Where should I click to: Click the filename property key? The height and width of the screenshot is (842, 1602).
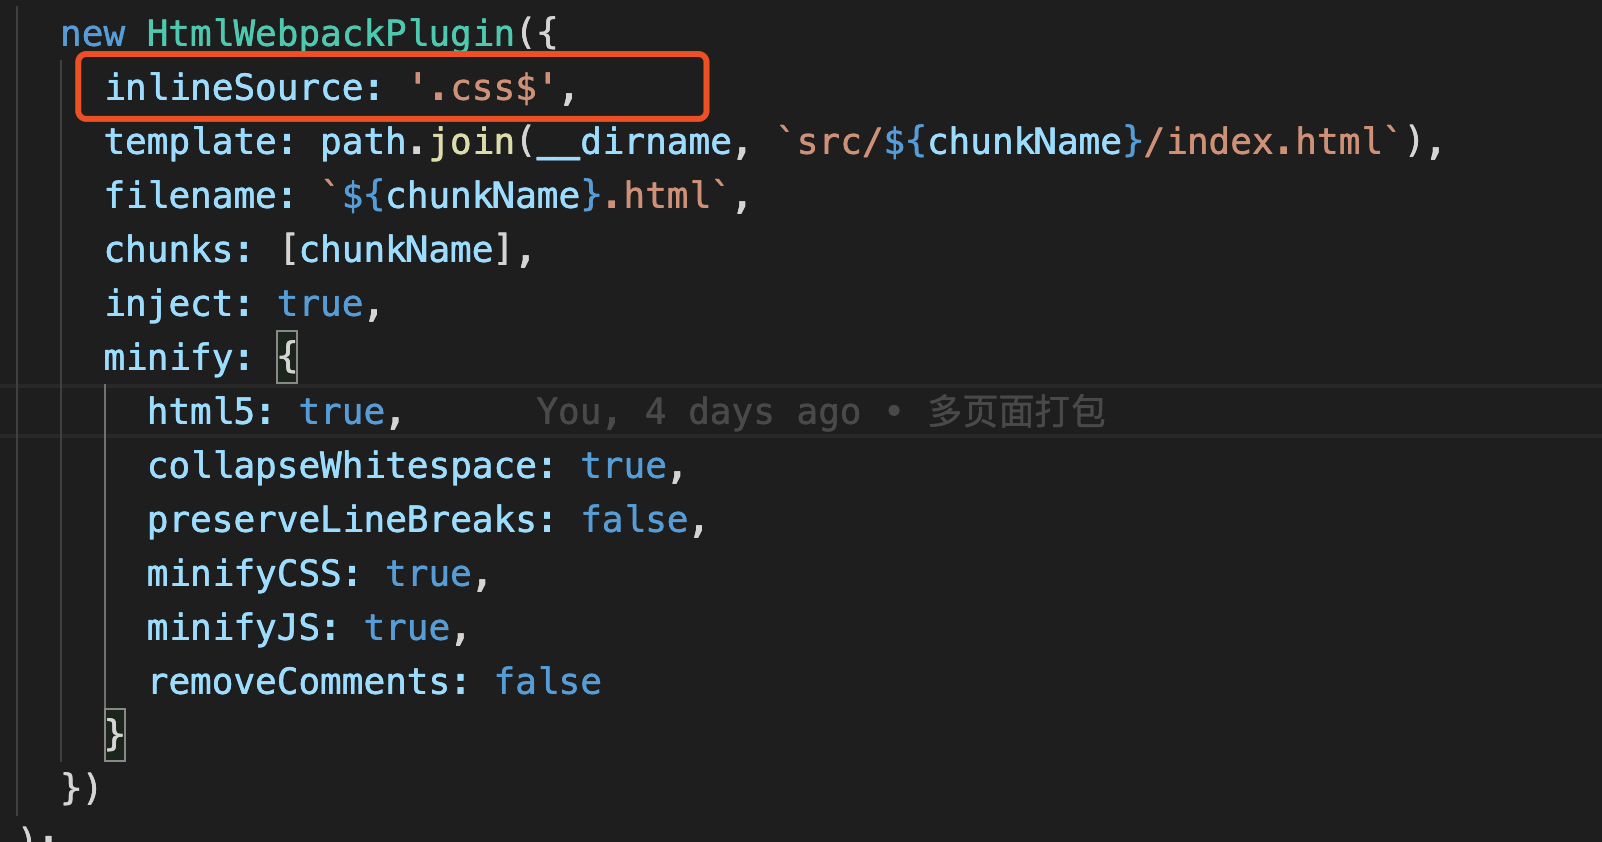click(190, 196)
